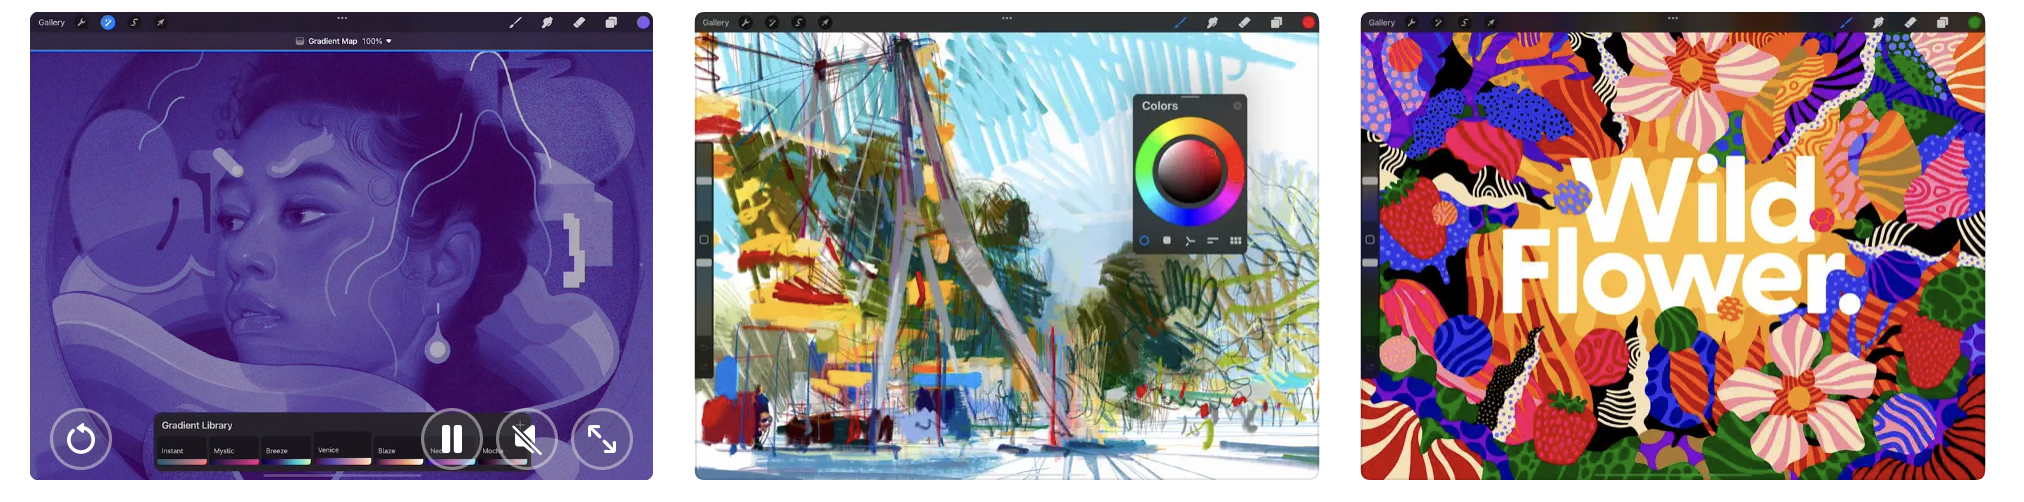Choose the Mystic gradient

234,451
